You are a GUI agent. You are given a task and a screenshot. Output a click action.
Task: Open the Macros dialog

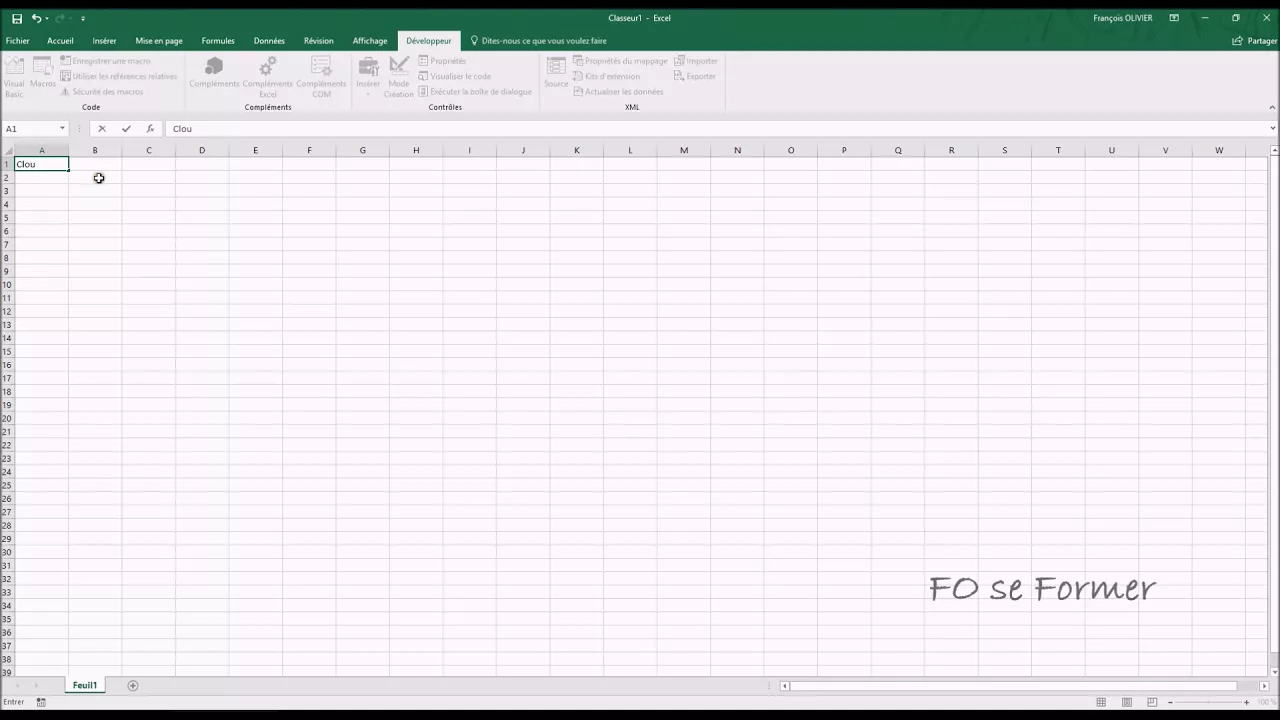click(x=43, y=73)
